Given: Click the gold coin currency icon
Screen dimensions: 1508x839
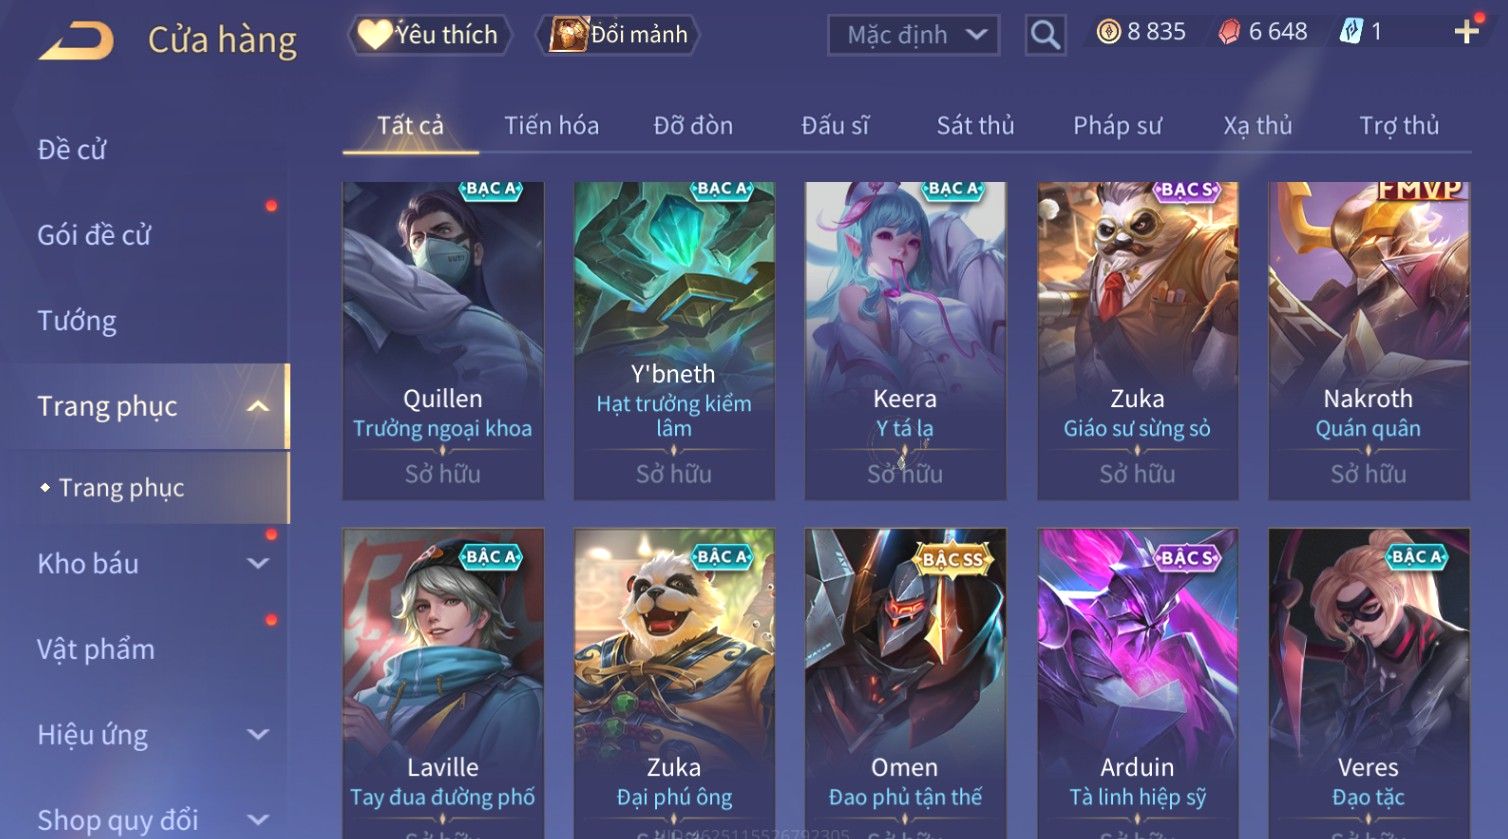Looking at the screenshot, I should (1108, 32).
